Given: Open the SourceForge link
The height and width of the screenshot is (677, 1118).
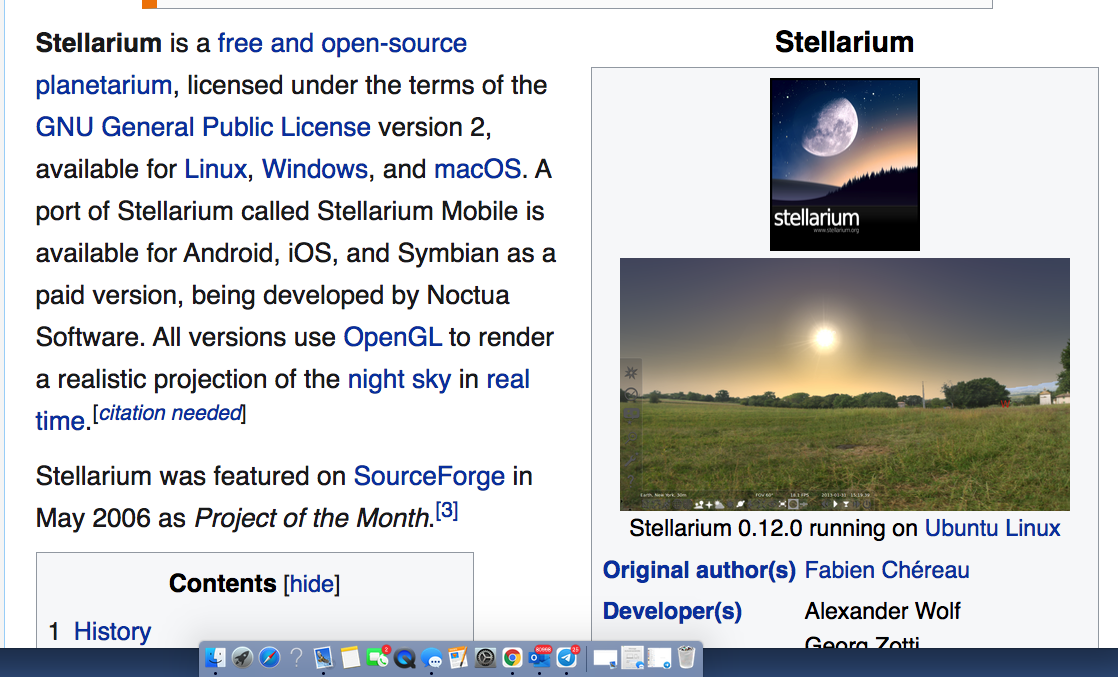Looking at the screenshot, I should tap(429, 476).
